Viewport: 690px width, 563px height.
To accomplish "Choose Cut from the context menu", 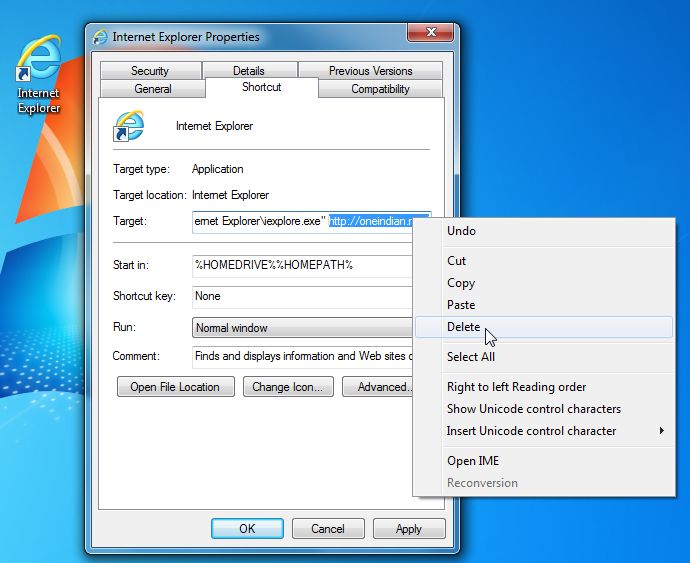I will (544, 261).
